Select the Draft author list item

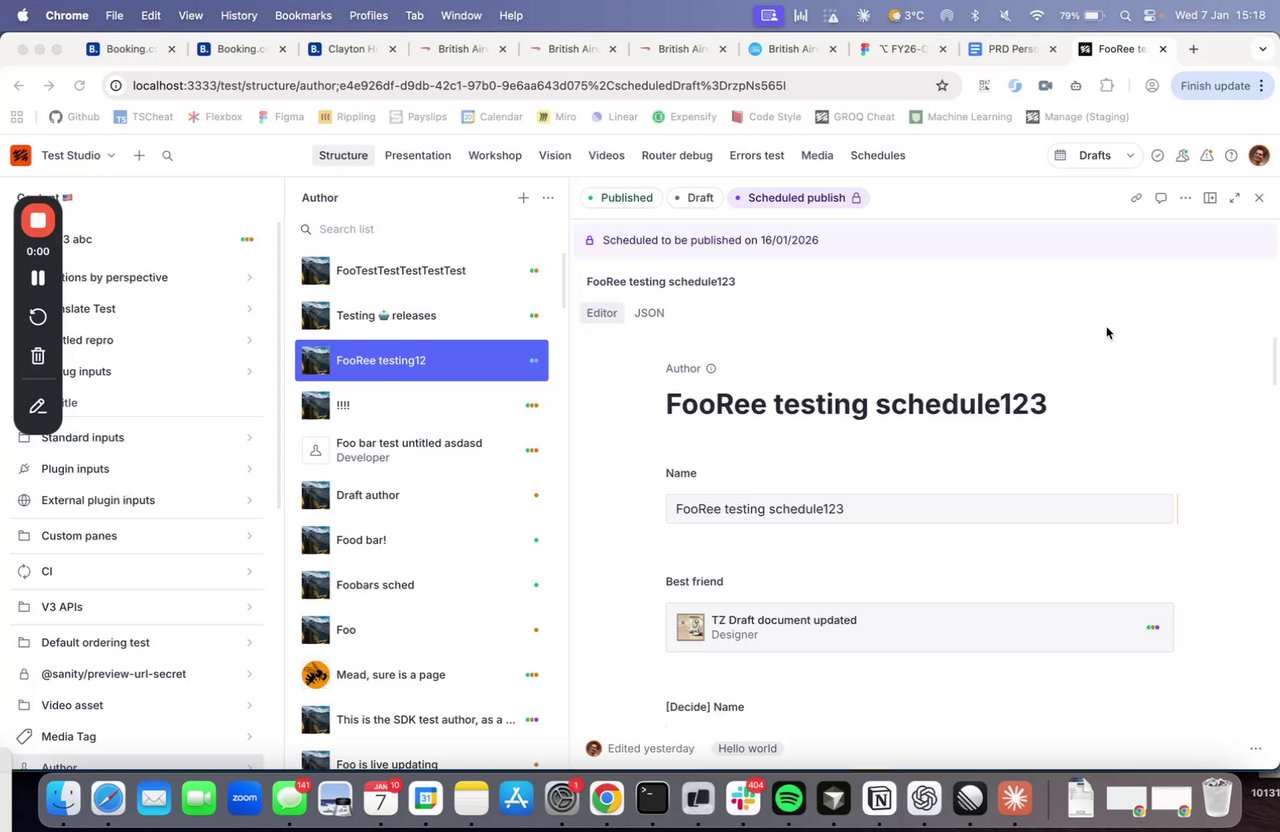pyautogui.click(x=422, y=495)
